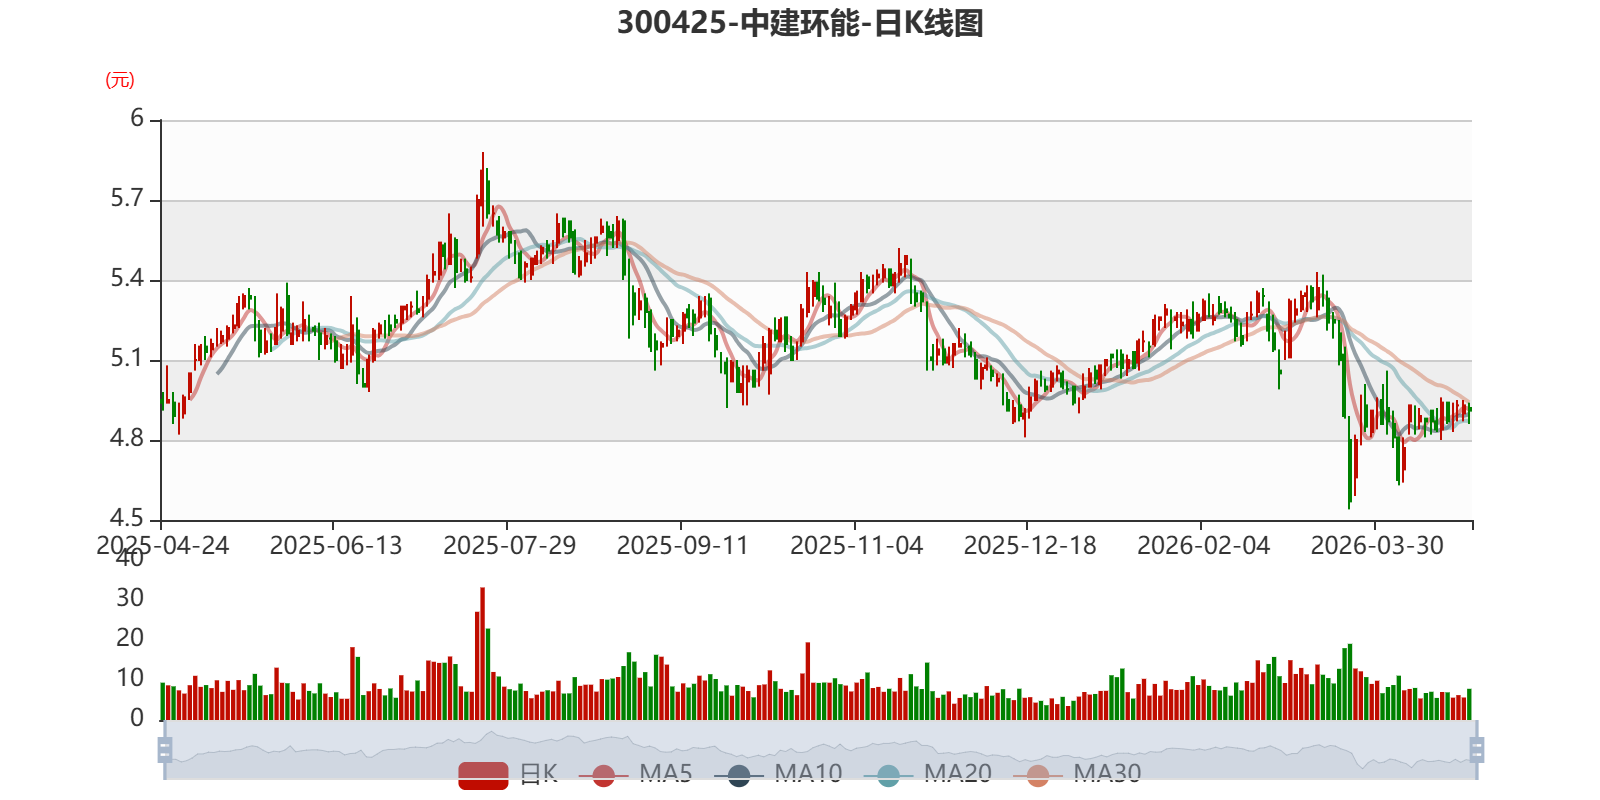
Task: Click the 2026-02-04 date axis label
Action: tap(1203, 546)
